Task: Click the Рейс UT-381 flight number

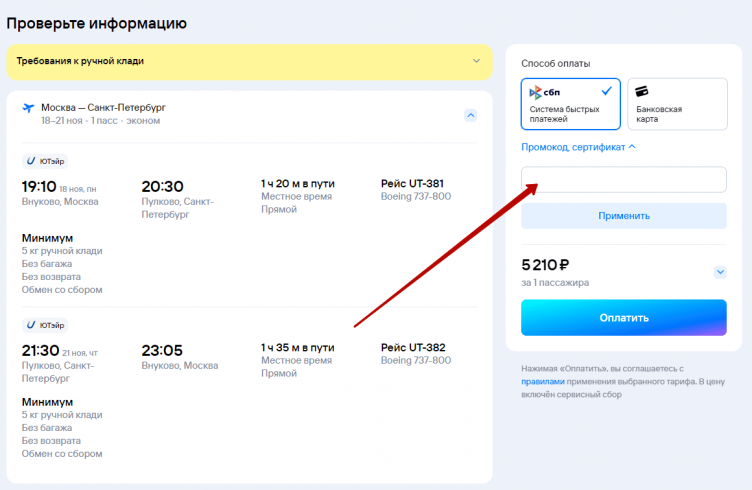Action: click(x=412, y=184)
